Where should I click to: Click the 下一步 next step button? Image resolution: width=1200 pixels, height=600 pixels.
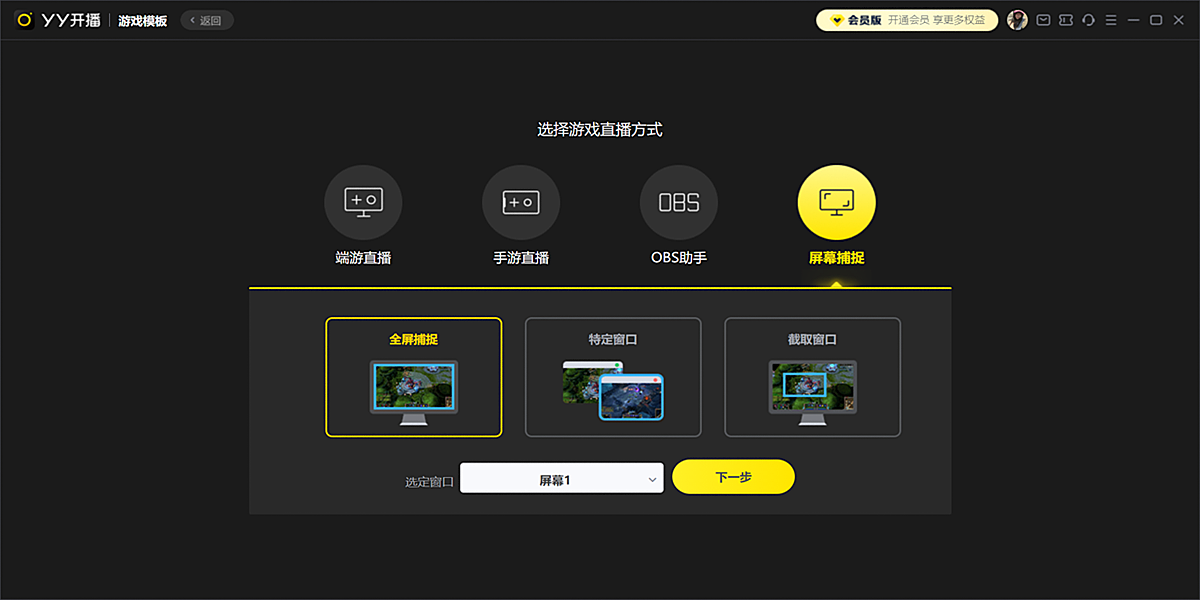733,477
